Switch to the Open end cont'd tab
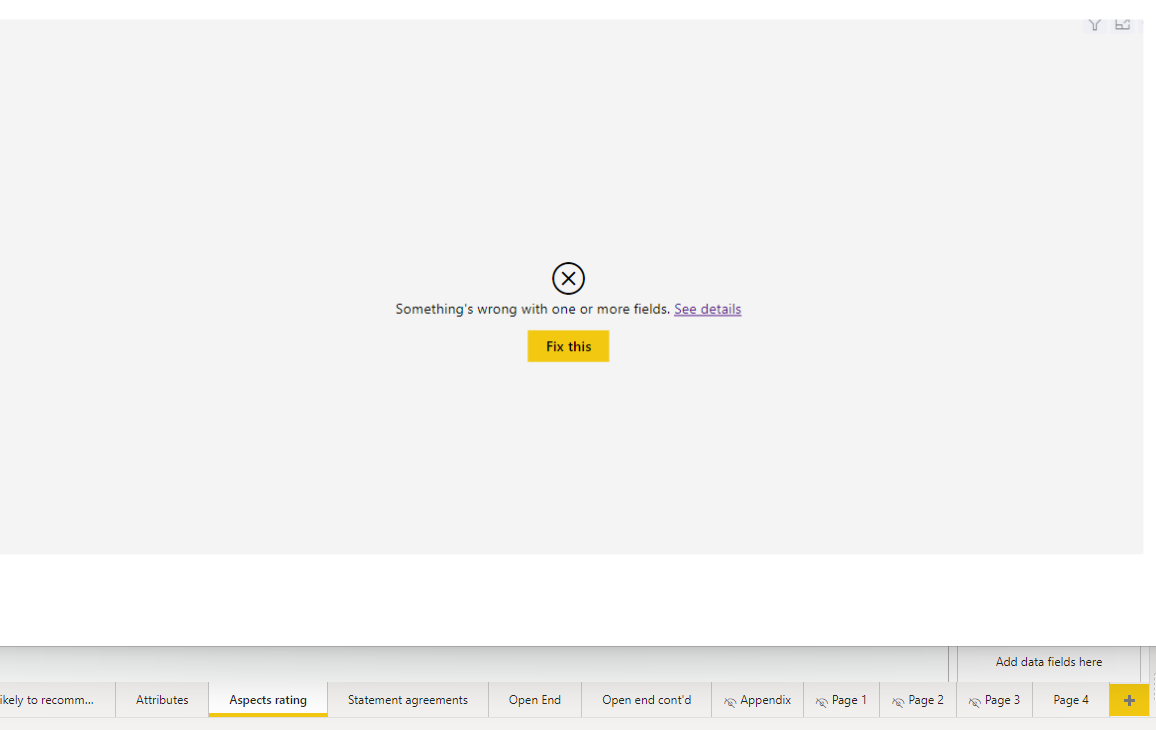1156x730 pixels. pos(647,700)
